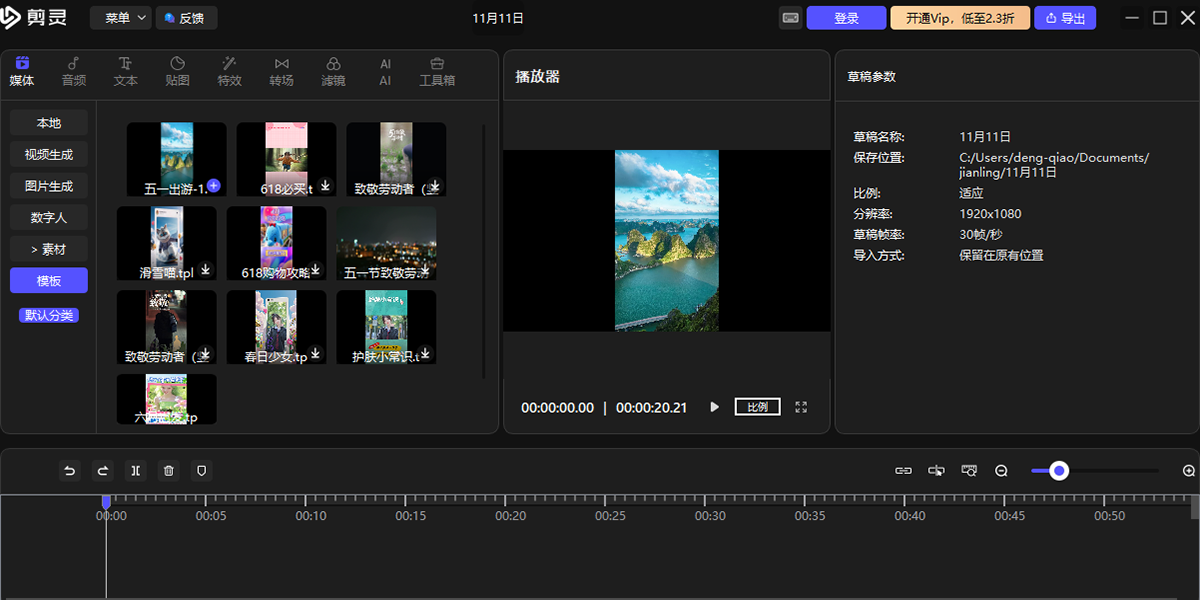Adjust the timeline zoom slider
Viewport: 1200px width, 600px height.
pos(1059,470)
